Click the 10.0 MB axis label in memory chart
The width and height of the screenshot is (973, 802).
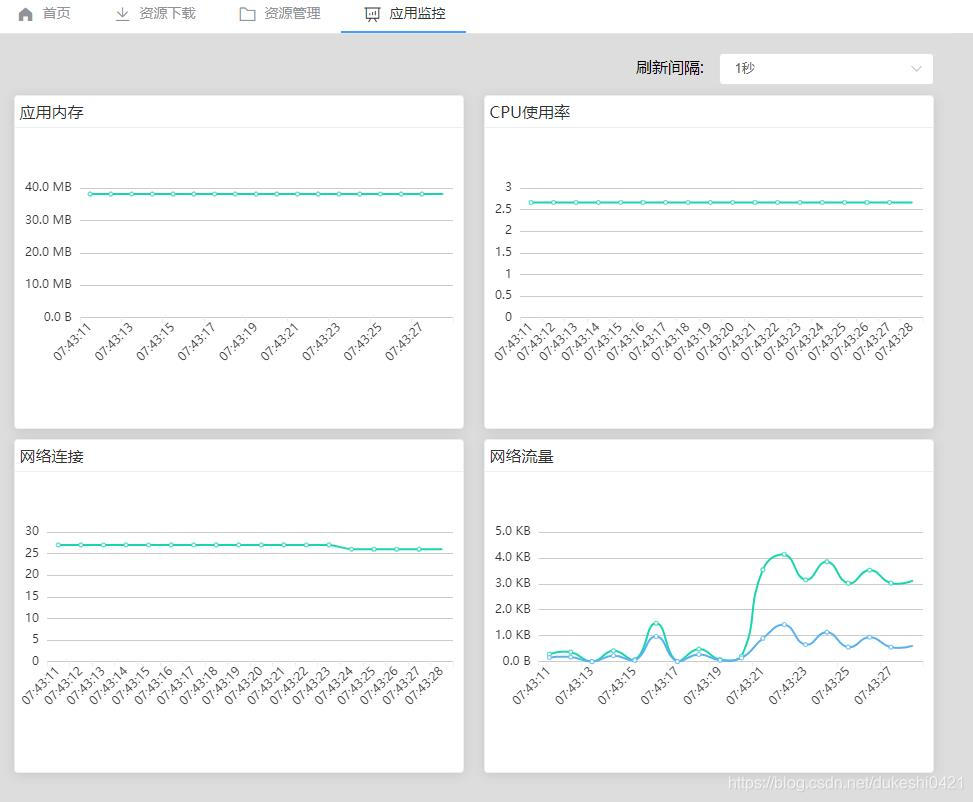pyautogui.click(x=48, y=284)
